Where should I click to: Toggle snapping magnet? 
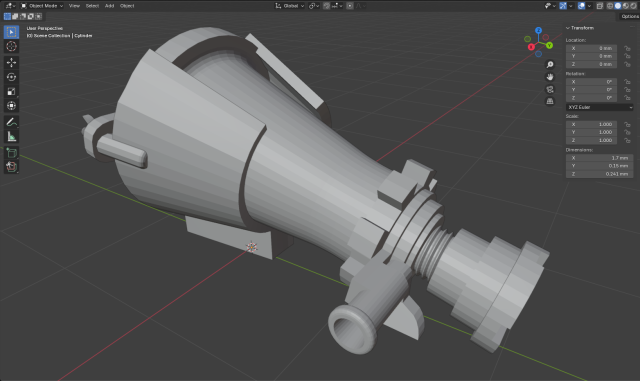327,6
